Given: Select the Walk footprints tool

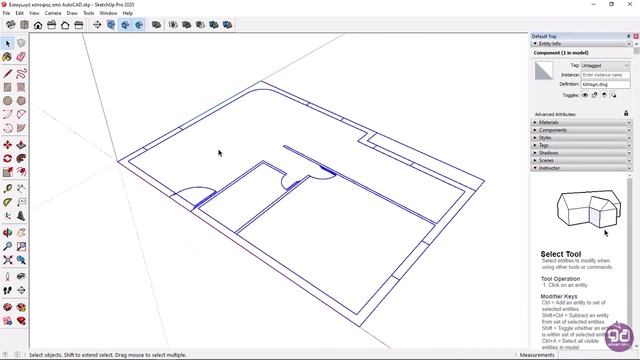Looking at the screenshot, I should point(7,290).
